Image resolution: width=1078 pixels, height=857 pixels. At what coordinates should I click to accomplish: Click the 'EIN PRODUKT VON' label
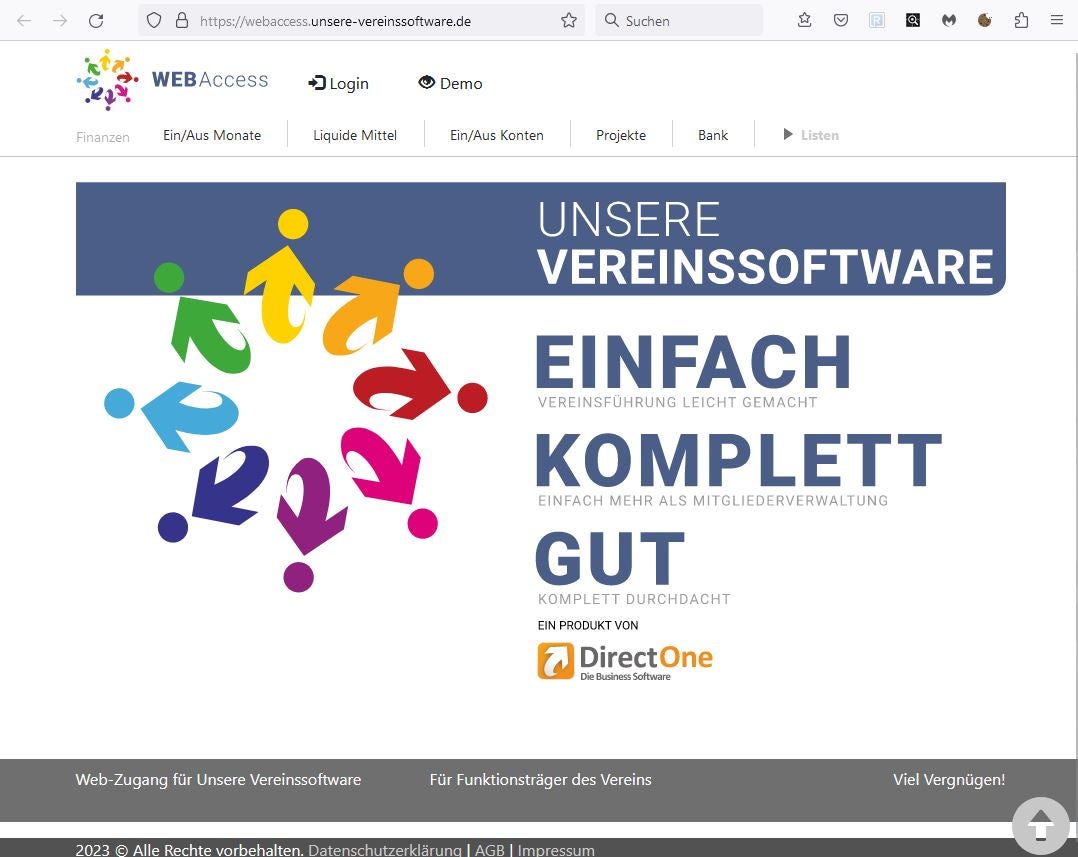point(588,625)
